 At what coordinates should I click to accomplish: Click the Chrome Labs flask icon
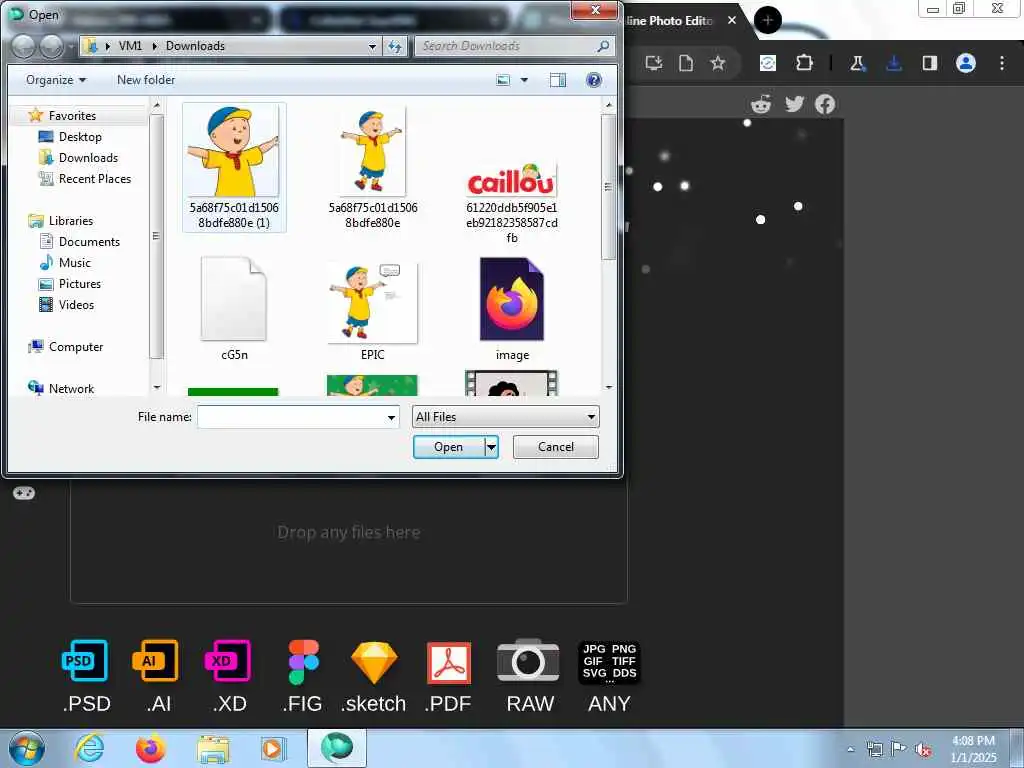(x=857, y=63)
